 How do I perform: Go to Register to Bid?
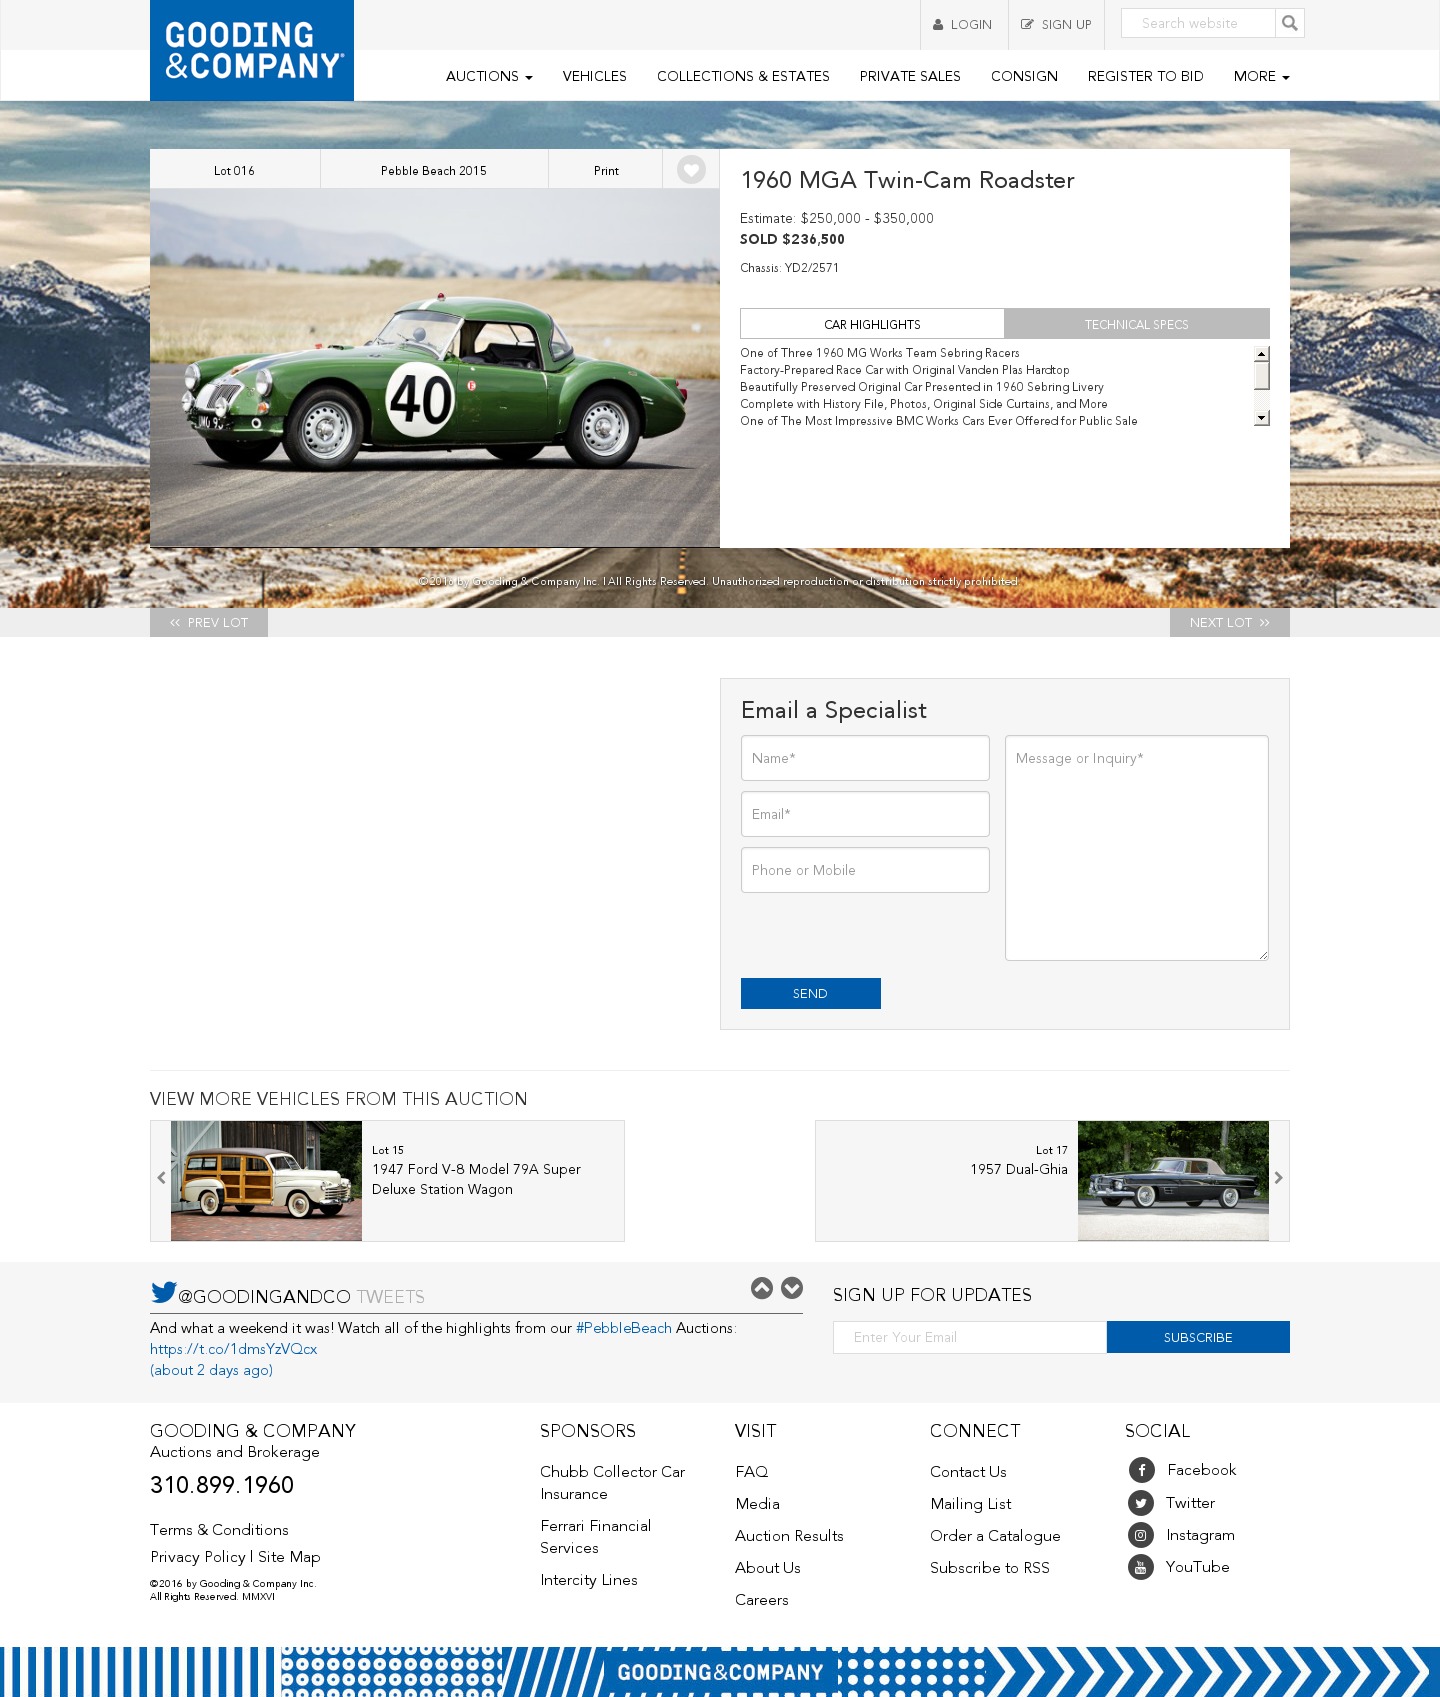click(x=1146, y=76)
